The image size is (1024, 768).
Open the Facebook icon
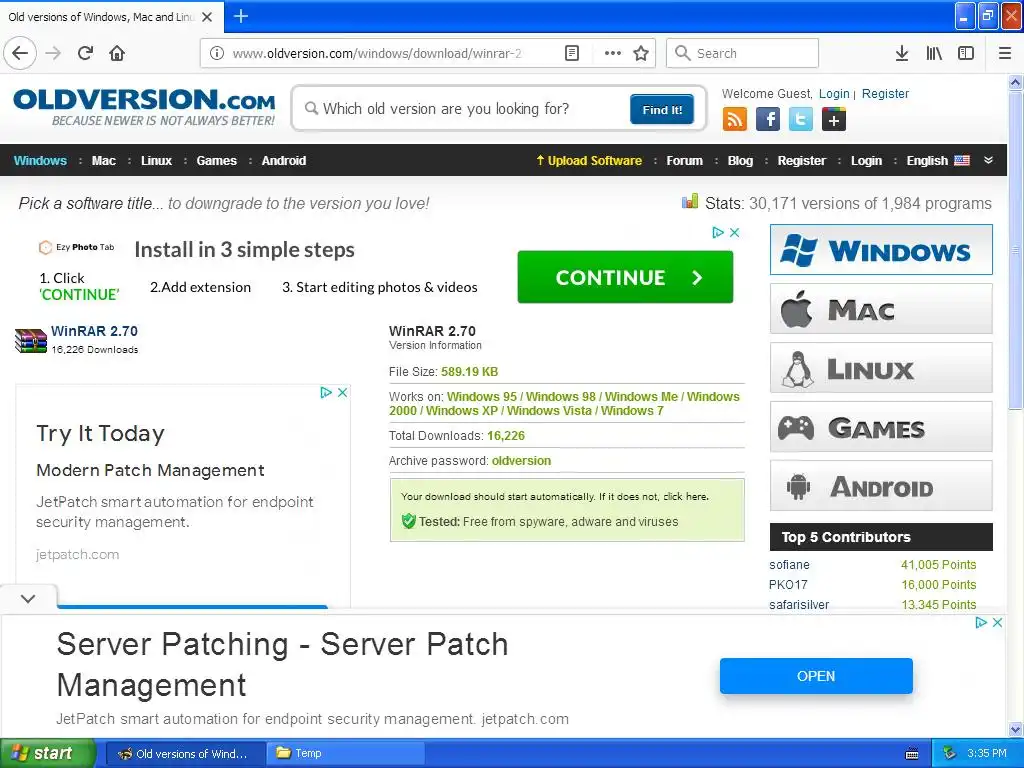coord(768,120)
